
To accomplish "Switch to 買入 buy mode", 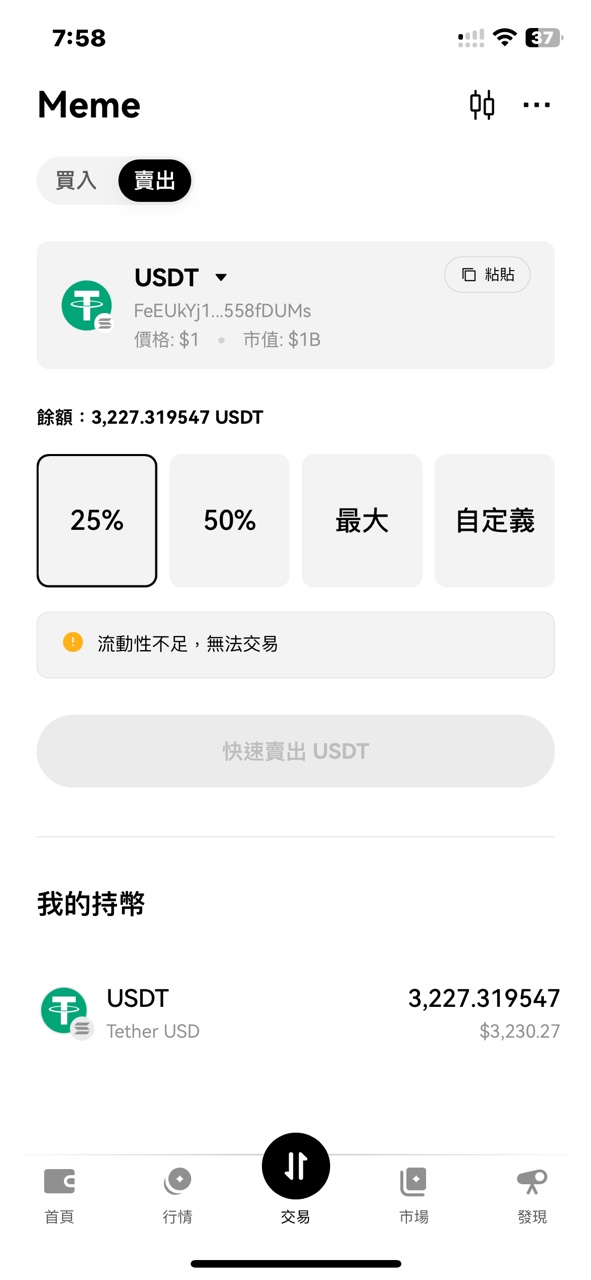I will point(76,181).
